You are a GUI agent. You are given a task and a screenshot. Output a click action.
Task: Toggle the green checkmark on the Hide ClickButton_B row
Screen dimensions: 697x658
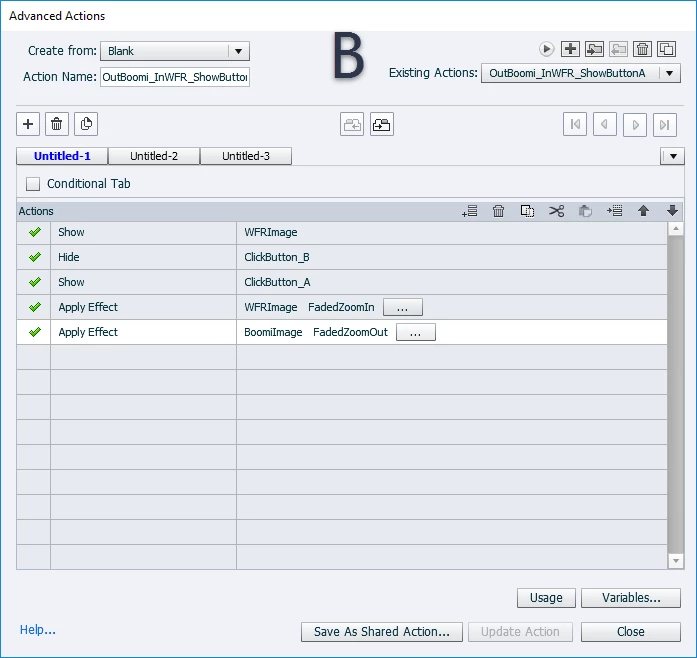pos(34,257)
